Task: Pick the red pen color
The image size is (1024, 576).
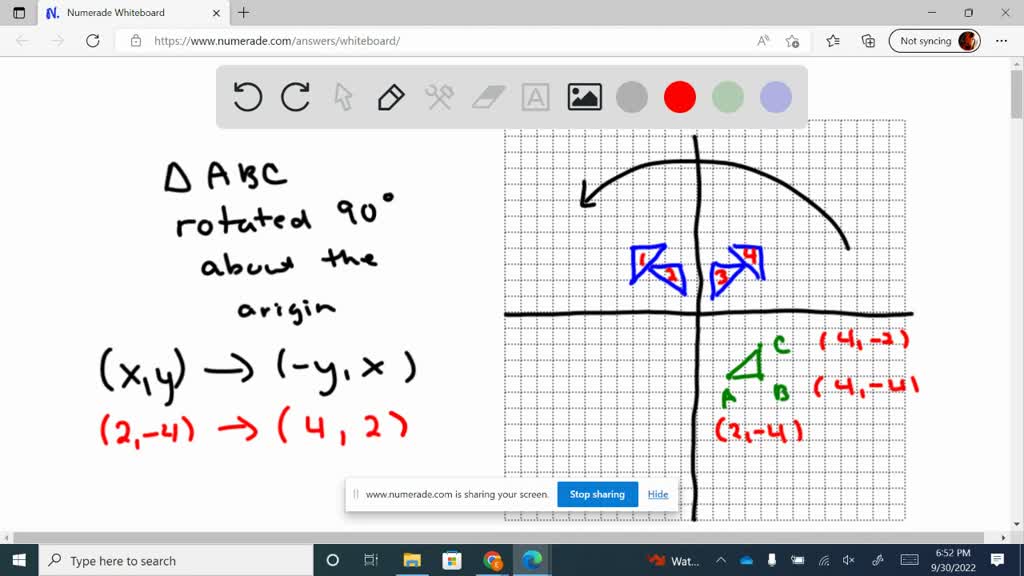Action: pos(680,97)
